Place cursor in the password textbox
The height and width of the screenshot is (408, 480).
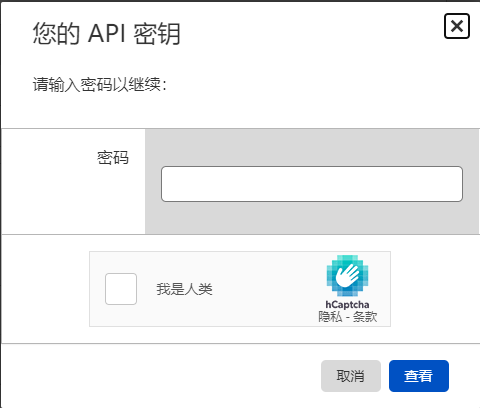(x=312, y=184)
